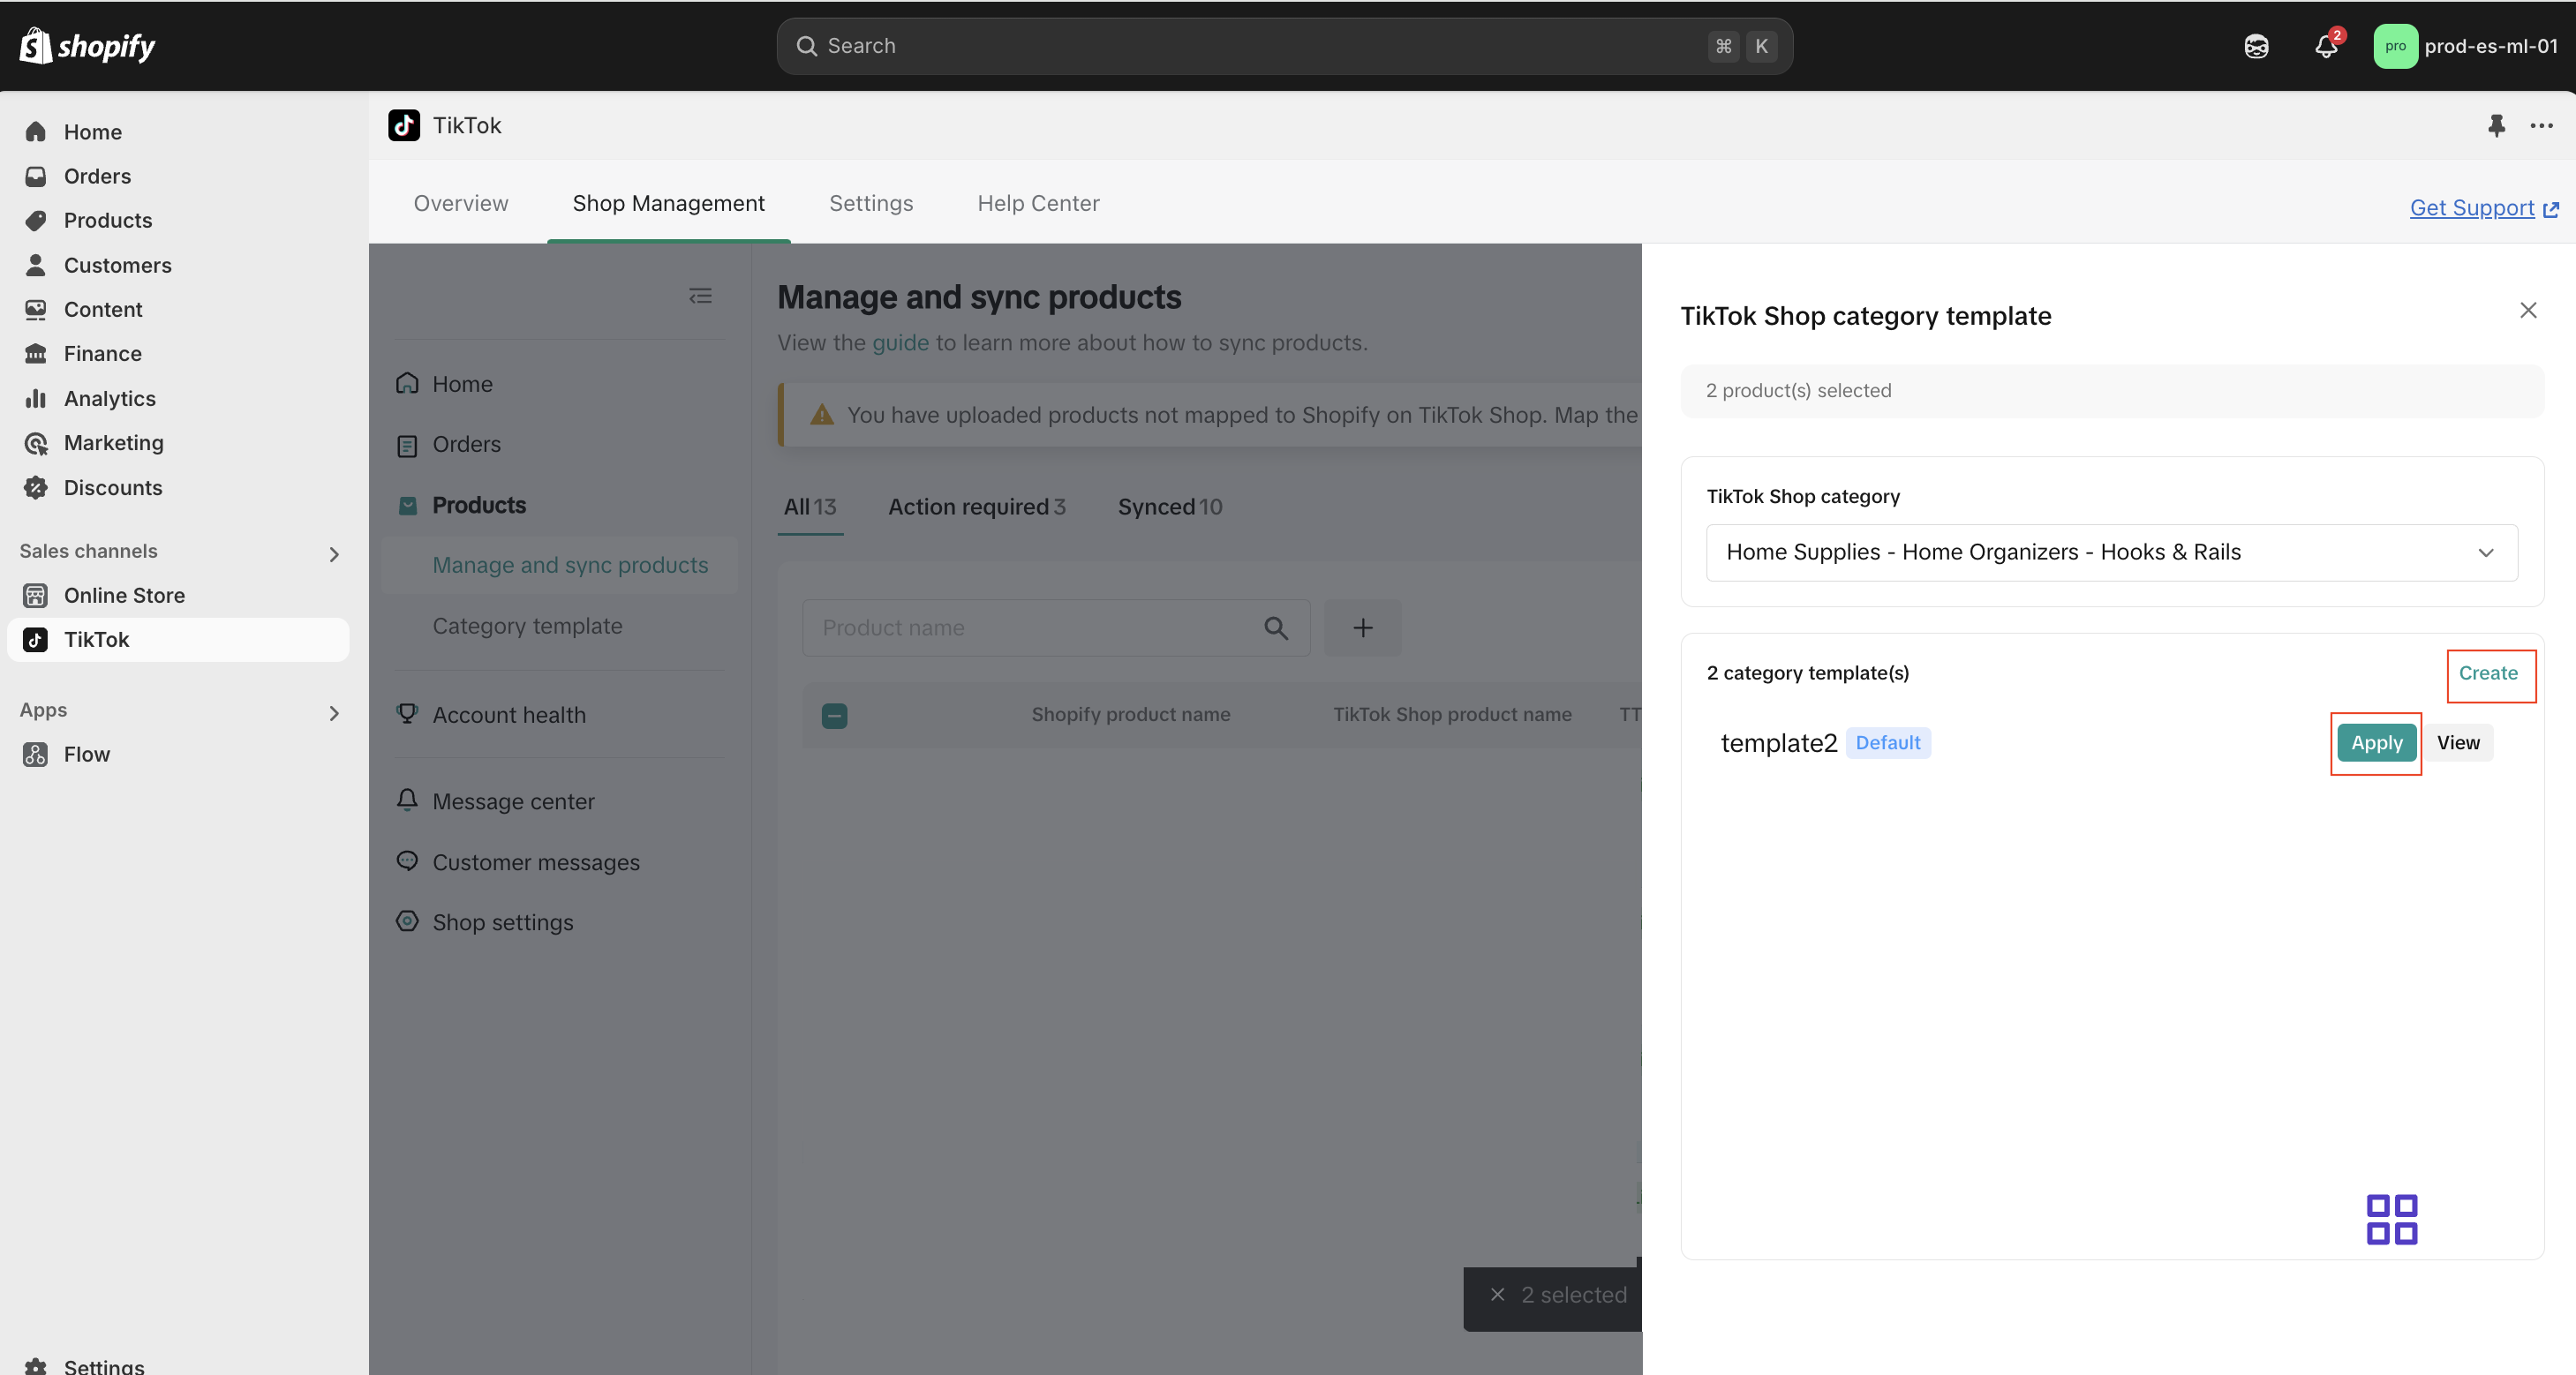The height and width of the screenshot is (1375, 2576).
Task: Click the Default badge next to template2
Action: (1887, 743)
